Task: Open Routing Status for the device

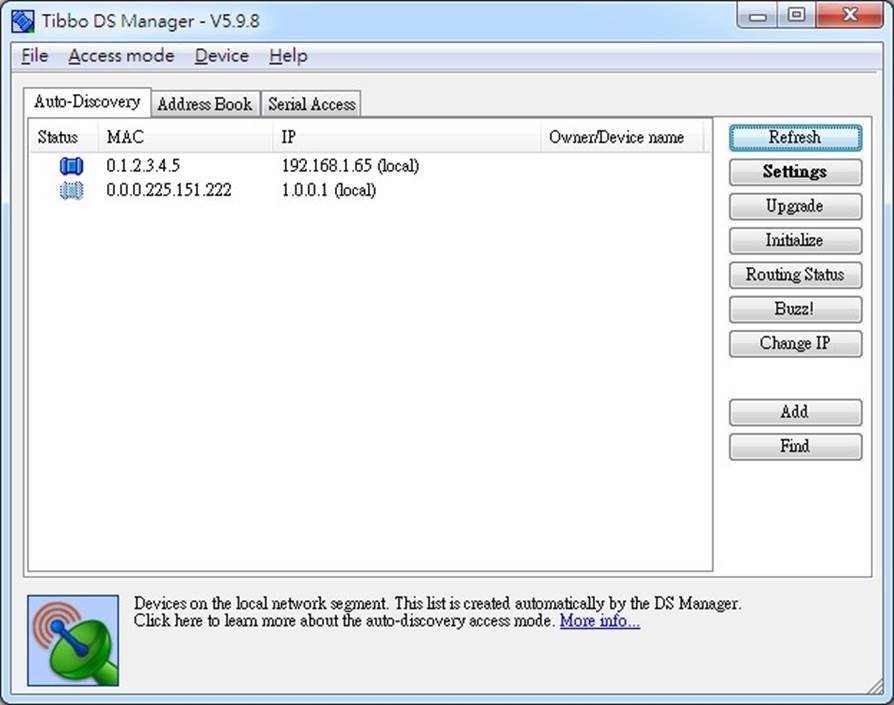Action: pos(794,274)
